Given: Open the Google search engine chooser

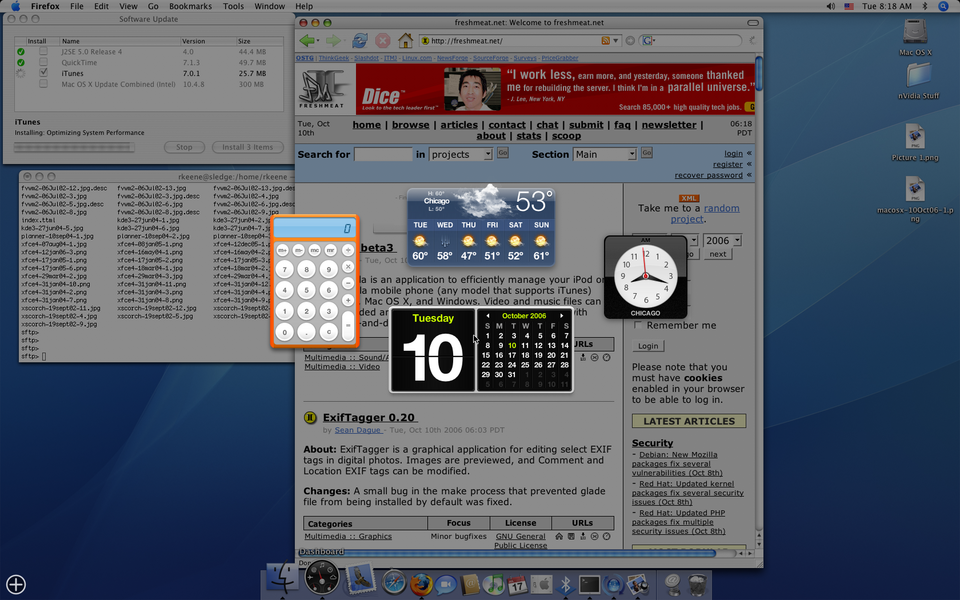Looking at the screenshot, I should click(648, 40).
